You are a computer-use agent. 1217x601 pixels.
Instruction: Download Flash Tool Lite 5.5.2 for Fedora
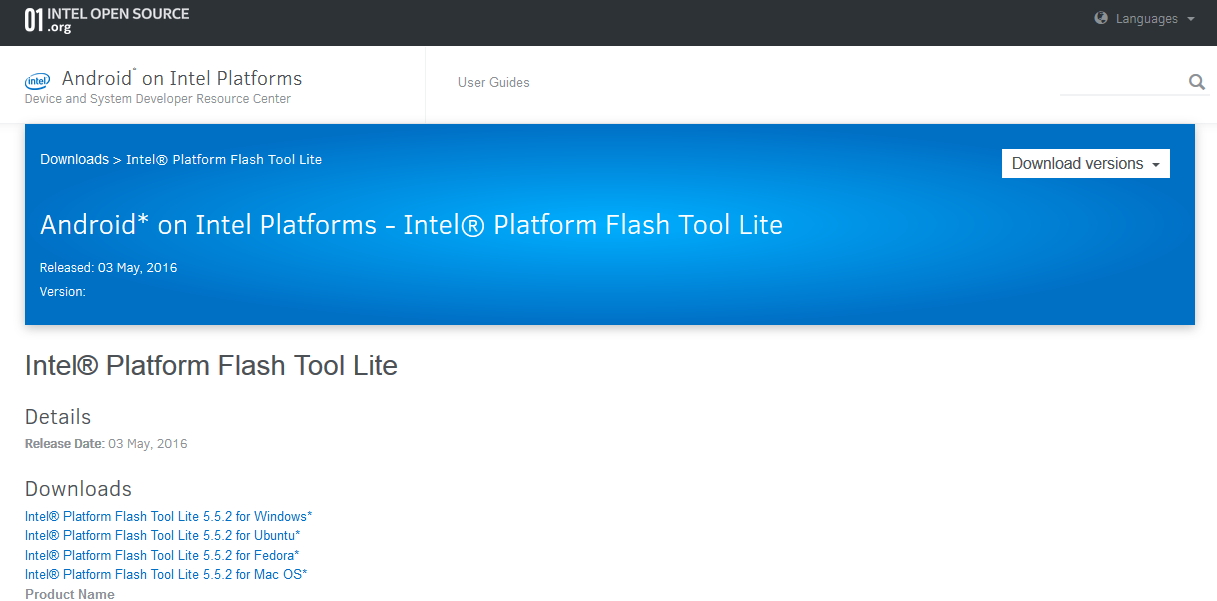[162, 555]
